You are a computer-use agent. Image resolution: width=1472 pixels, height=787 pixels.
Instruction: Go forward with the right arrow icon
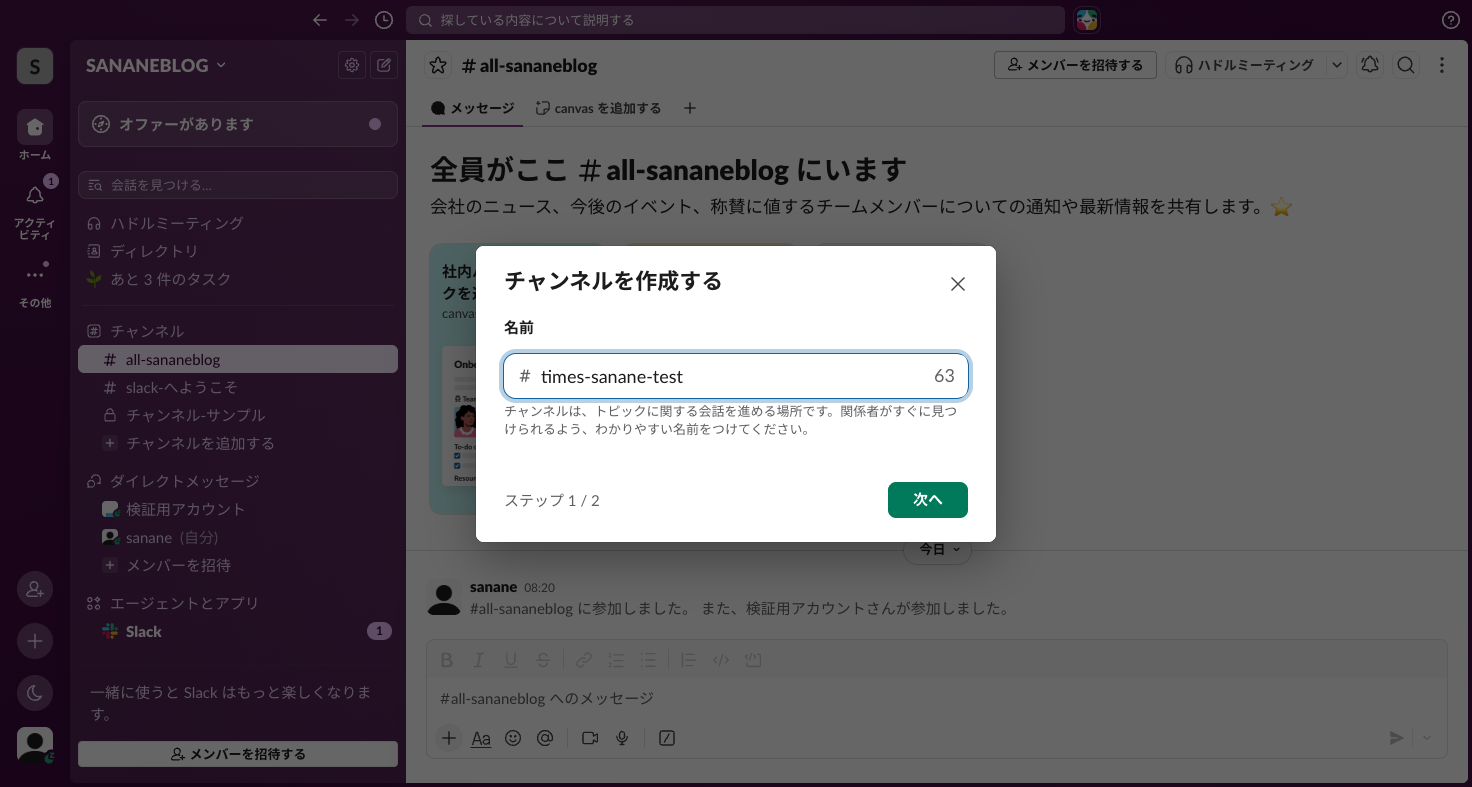coord(351,20)
